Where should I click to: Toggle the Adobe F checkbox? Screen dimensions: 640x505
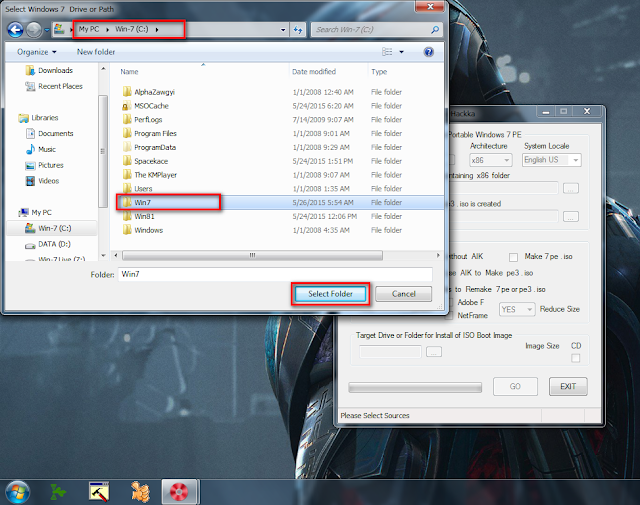(x=450, y=303)
